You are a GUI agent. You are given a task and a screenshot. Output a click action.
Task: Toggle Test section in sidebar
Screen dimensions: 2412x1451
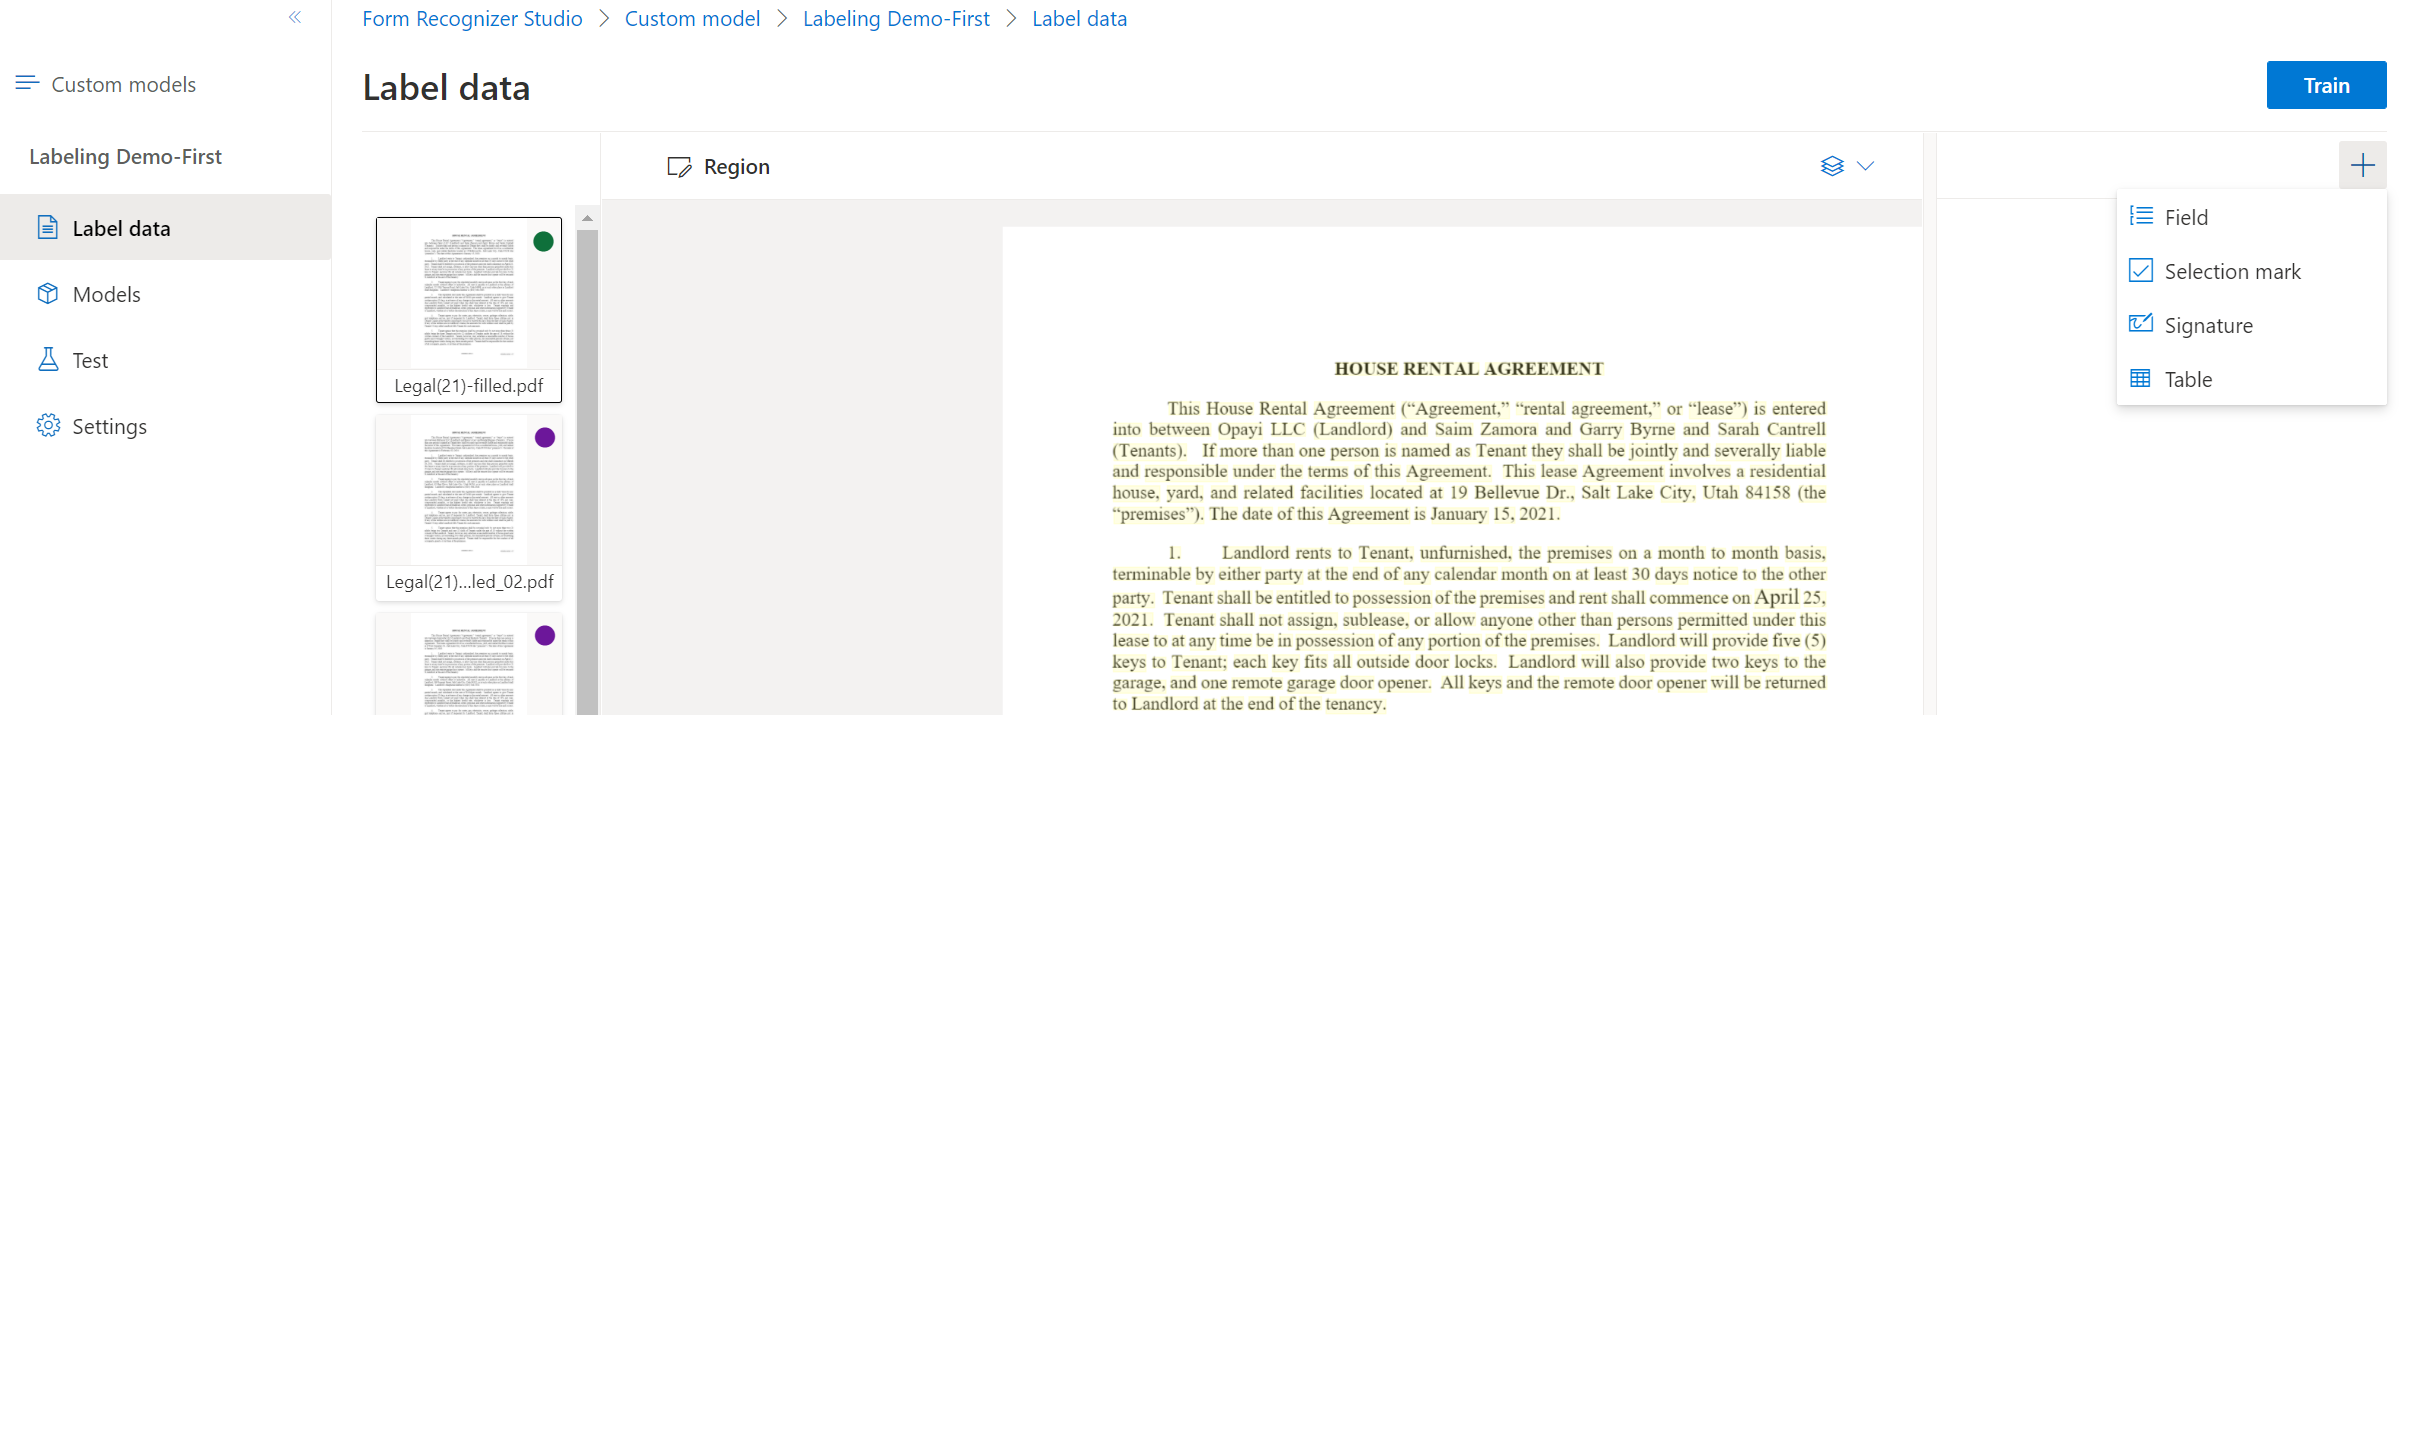91,358
